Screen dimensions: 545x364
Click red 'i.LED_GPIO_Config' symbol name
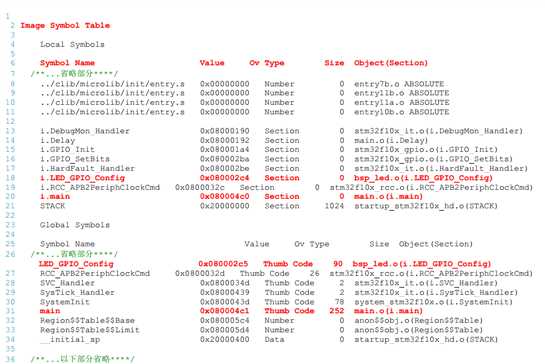pos(82,178)
